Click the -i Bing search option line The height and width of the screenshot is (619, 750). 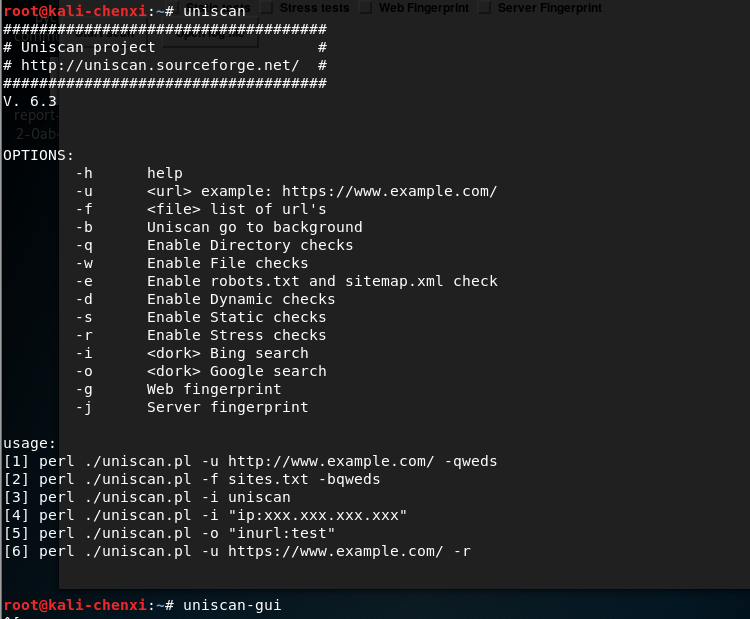pos(191,353)
